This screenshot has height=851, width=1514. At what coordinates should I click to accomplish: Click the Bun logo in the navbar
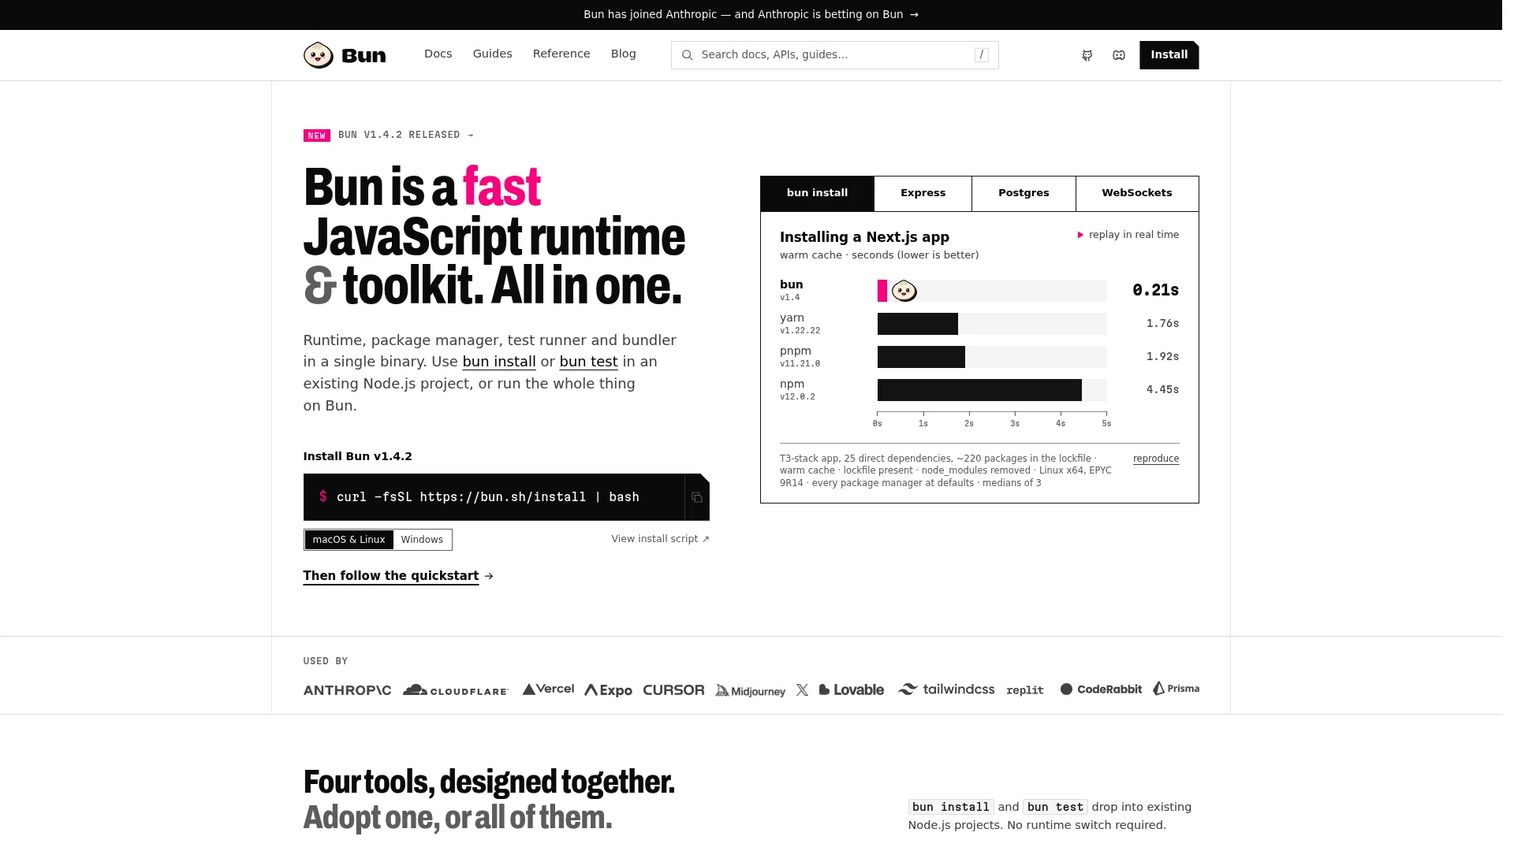[345, 55]
